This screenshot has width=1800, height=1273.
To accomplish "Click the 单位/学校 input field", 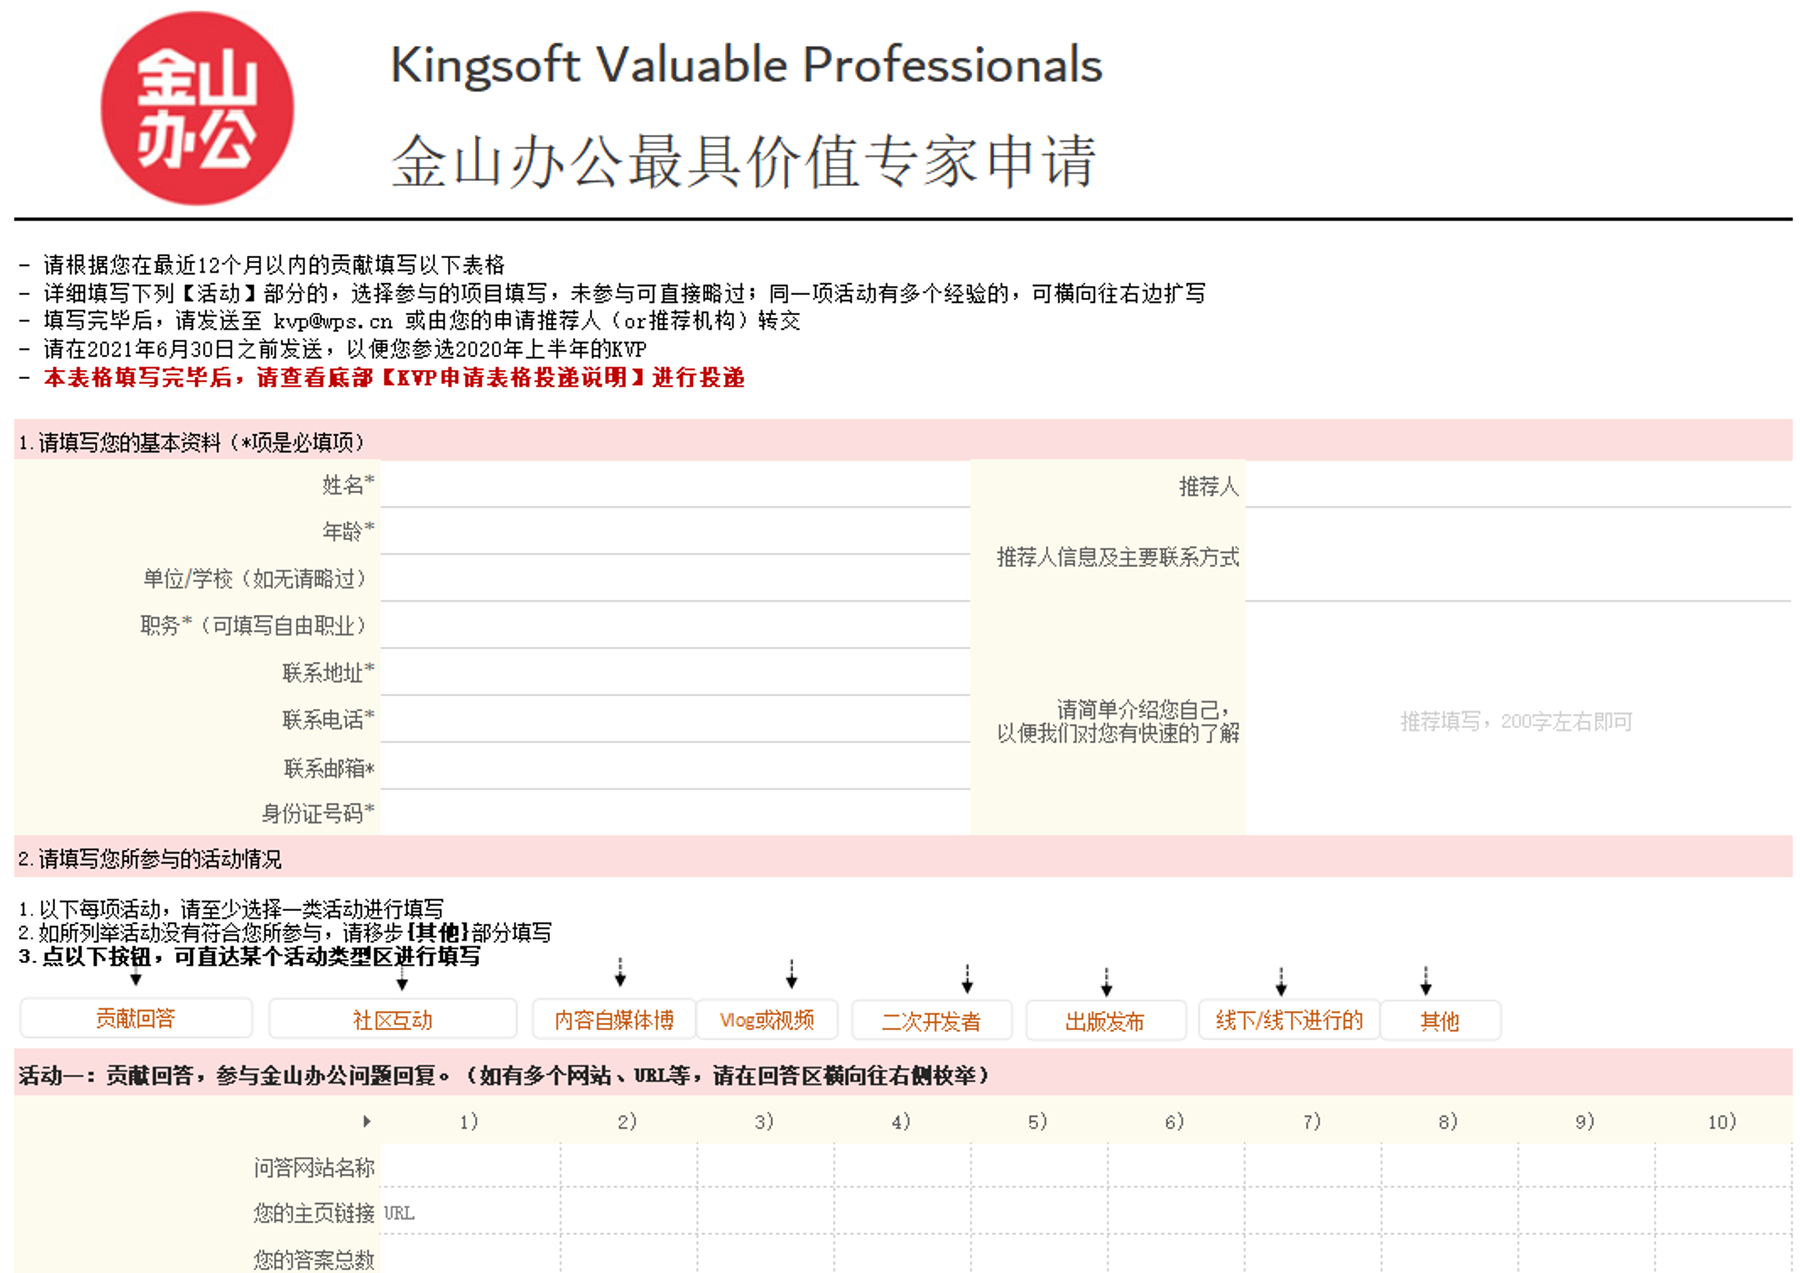I will point(675,579).
